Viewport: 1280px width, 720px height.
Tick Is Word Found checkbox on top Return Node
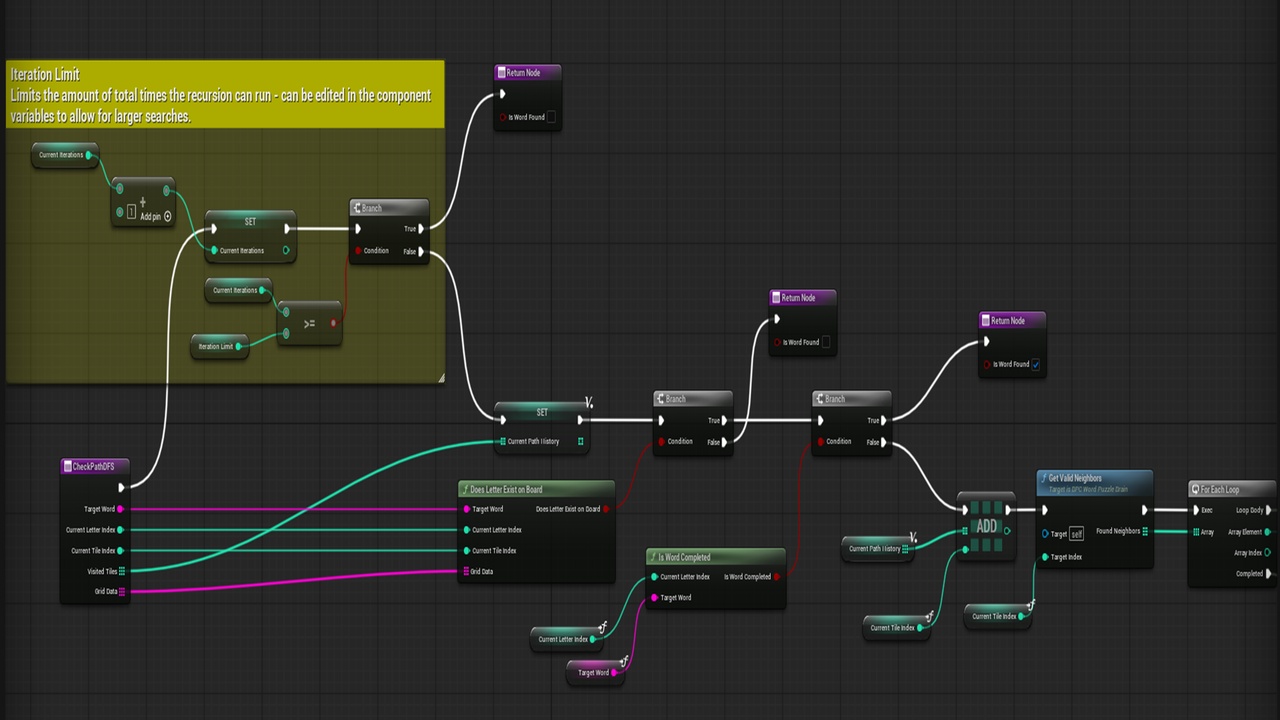pos(550,117)
